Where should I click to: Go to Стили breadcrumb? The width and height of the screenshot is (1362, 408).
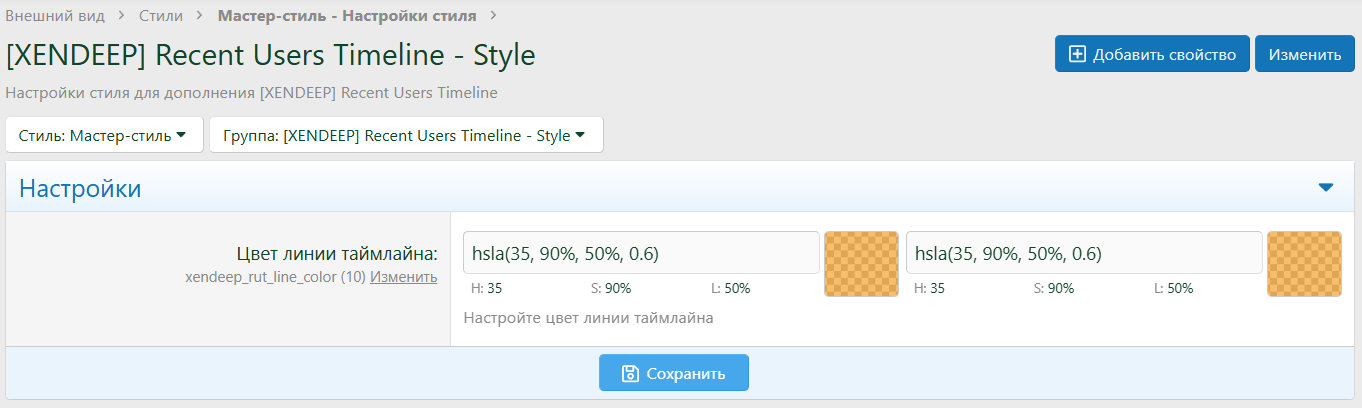pyautogui.click(x=160, y=16)
